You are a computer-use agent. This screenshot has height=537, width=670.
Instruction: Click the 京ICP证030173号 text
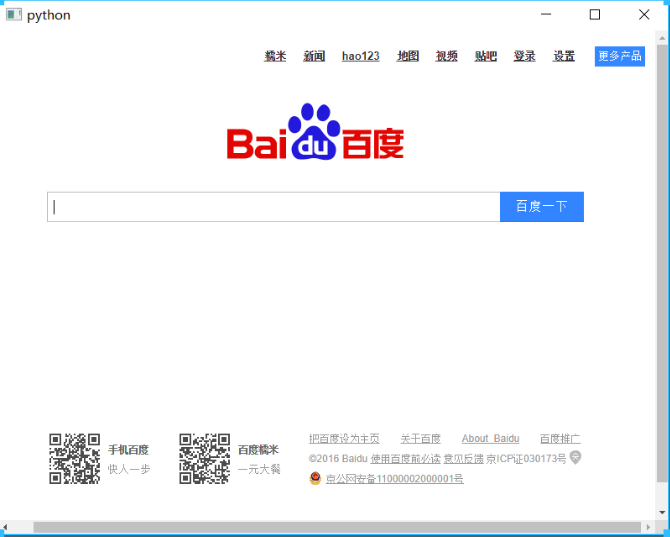(x=526, y=459)
